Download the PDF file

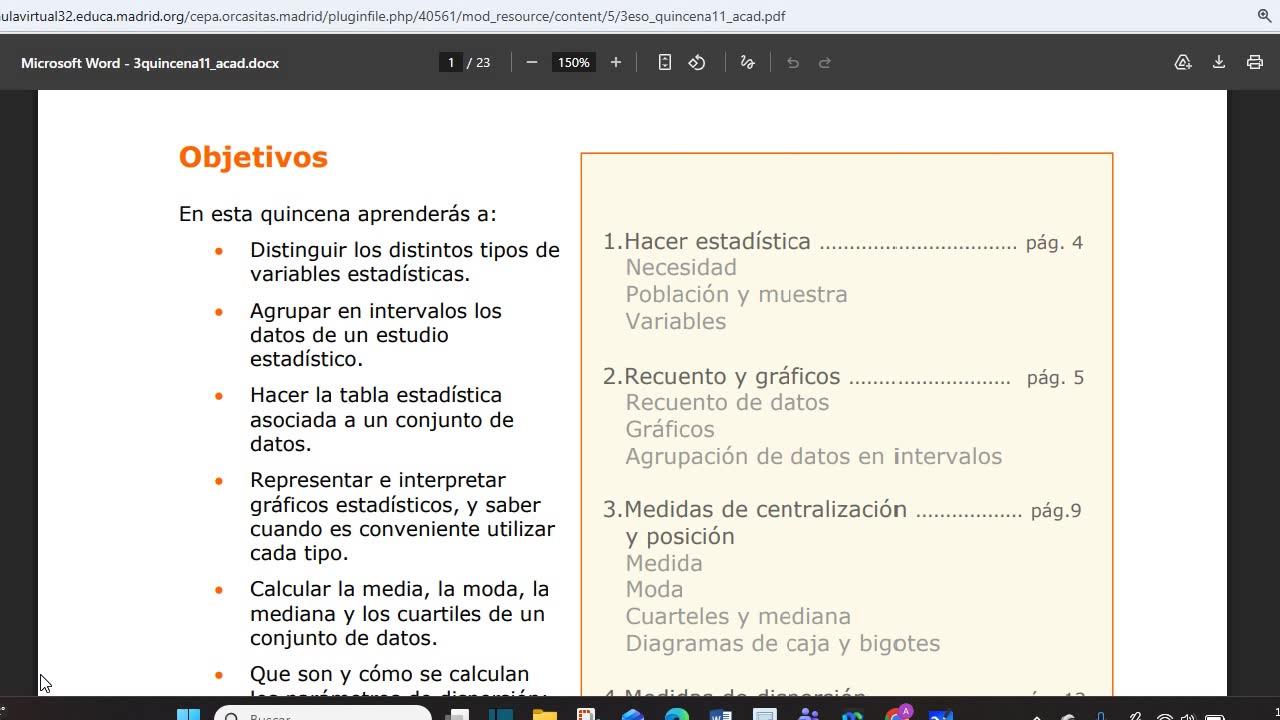1219,62
